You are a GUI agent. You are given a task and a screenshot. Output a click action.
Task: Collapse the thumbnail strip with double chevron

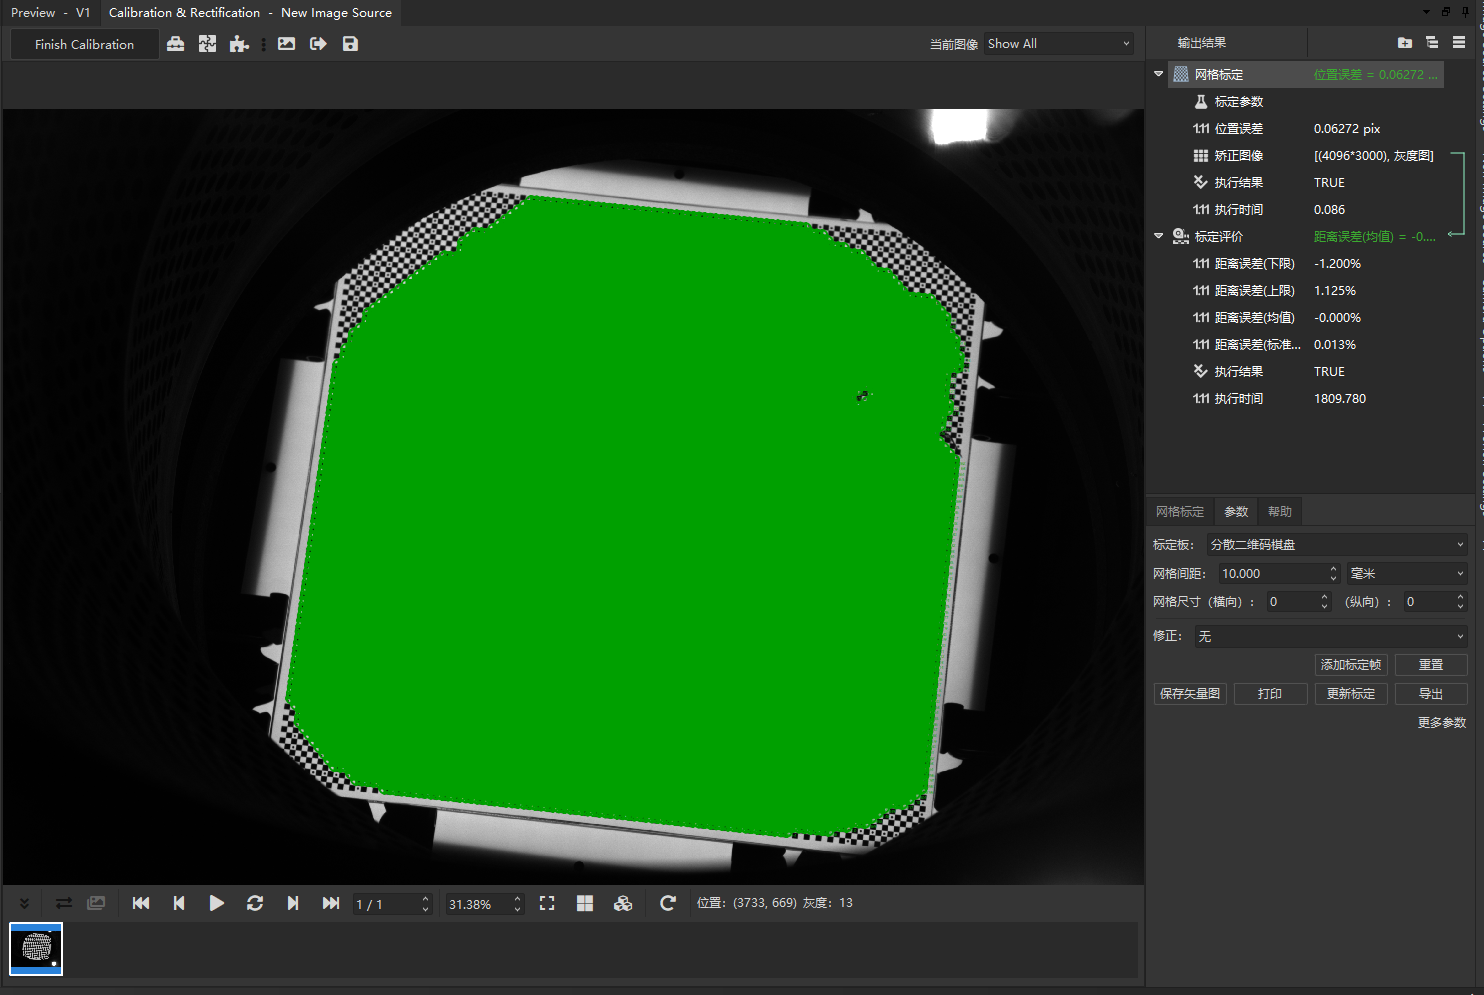click(24, 903)
